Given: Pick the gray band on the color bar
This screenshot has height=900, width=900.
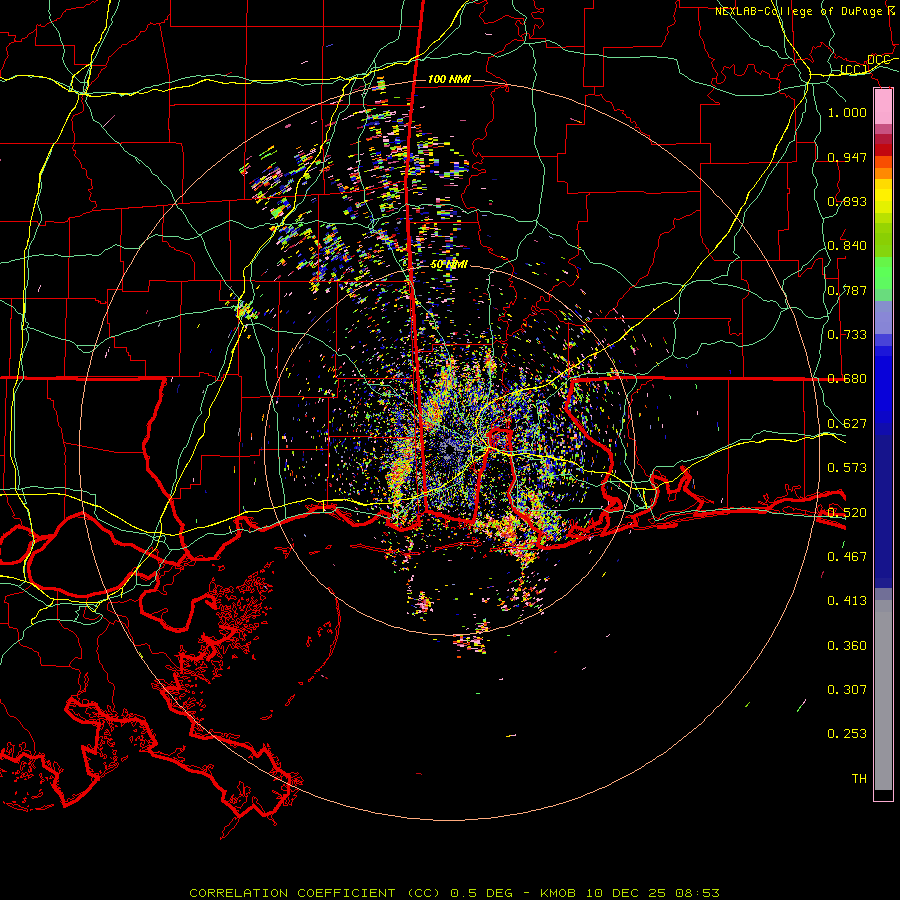Looking at the screenshot, I should point(883,695).
